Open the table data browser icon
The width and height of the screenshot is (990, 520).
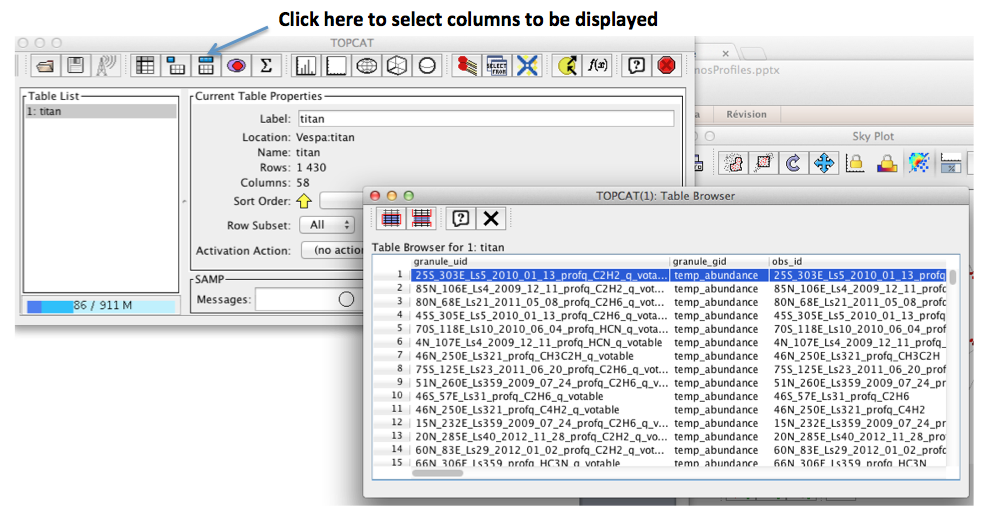145,66
